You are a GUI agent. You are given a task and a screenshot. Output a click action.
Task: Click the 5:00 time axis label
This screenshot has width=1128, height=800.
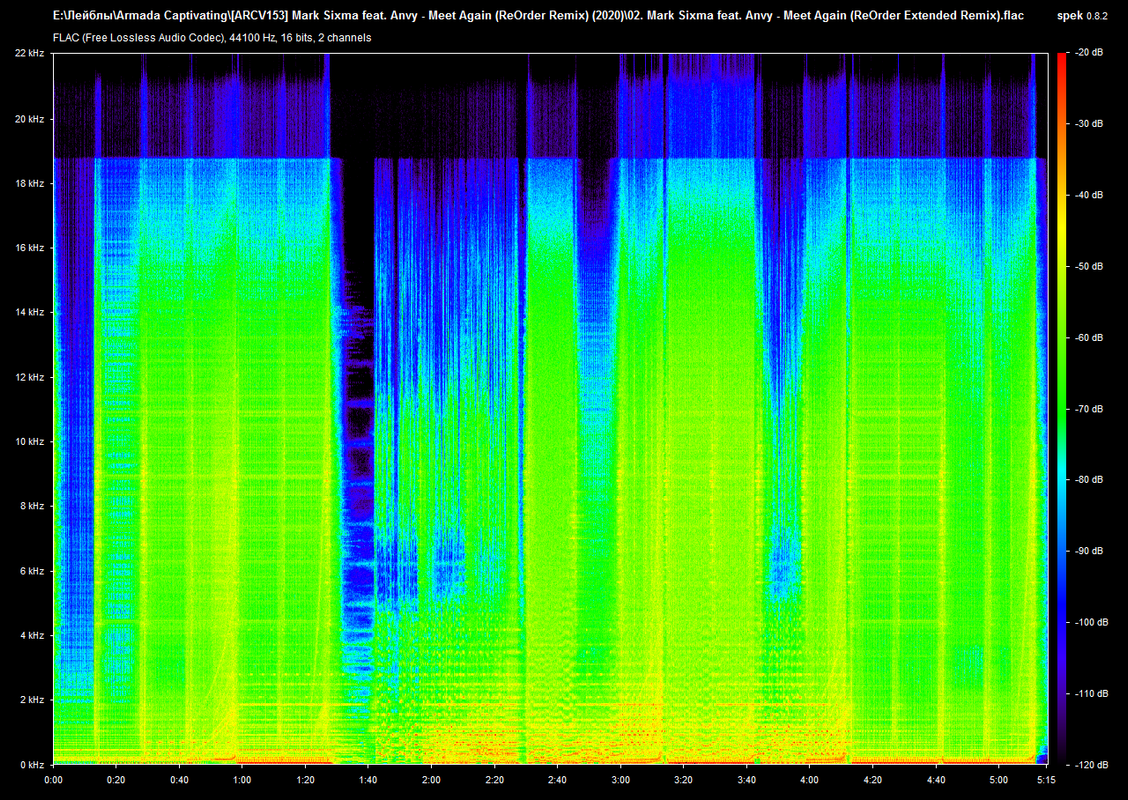point(999,780)
